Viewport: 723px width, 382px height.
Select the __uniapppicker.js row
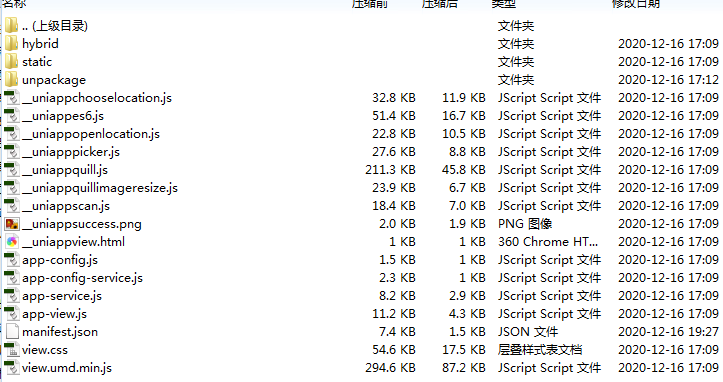click(362, 152)
